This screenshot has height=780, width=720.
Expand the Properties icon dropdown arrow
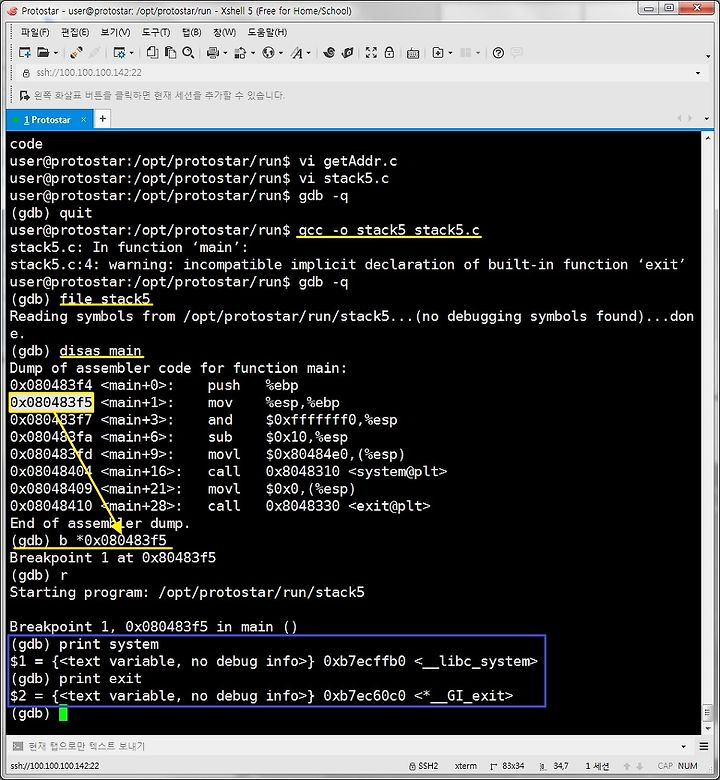point(131,53)
